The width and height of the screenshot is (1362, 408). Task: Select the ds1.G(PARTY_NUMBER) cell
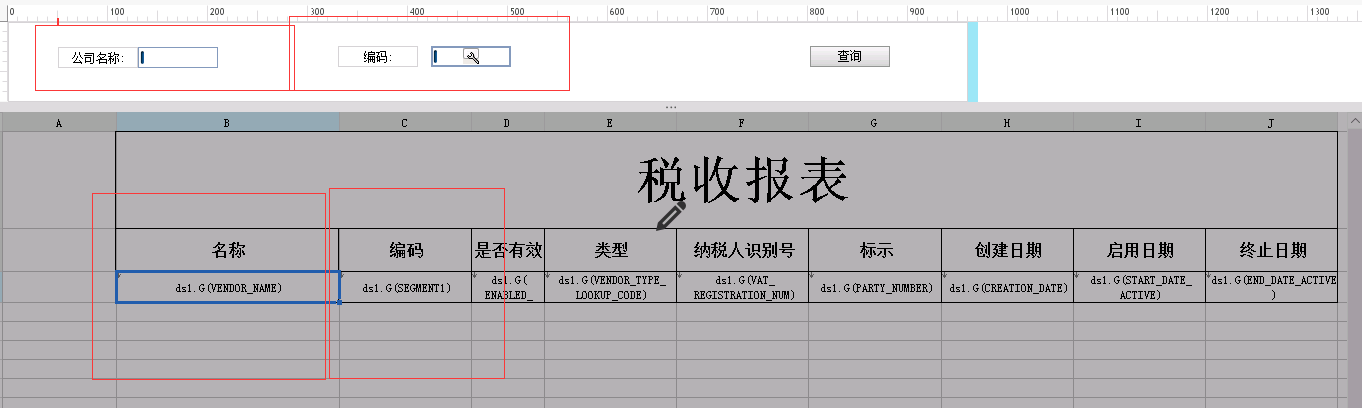click(x=874, y=287)
